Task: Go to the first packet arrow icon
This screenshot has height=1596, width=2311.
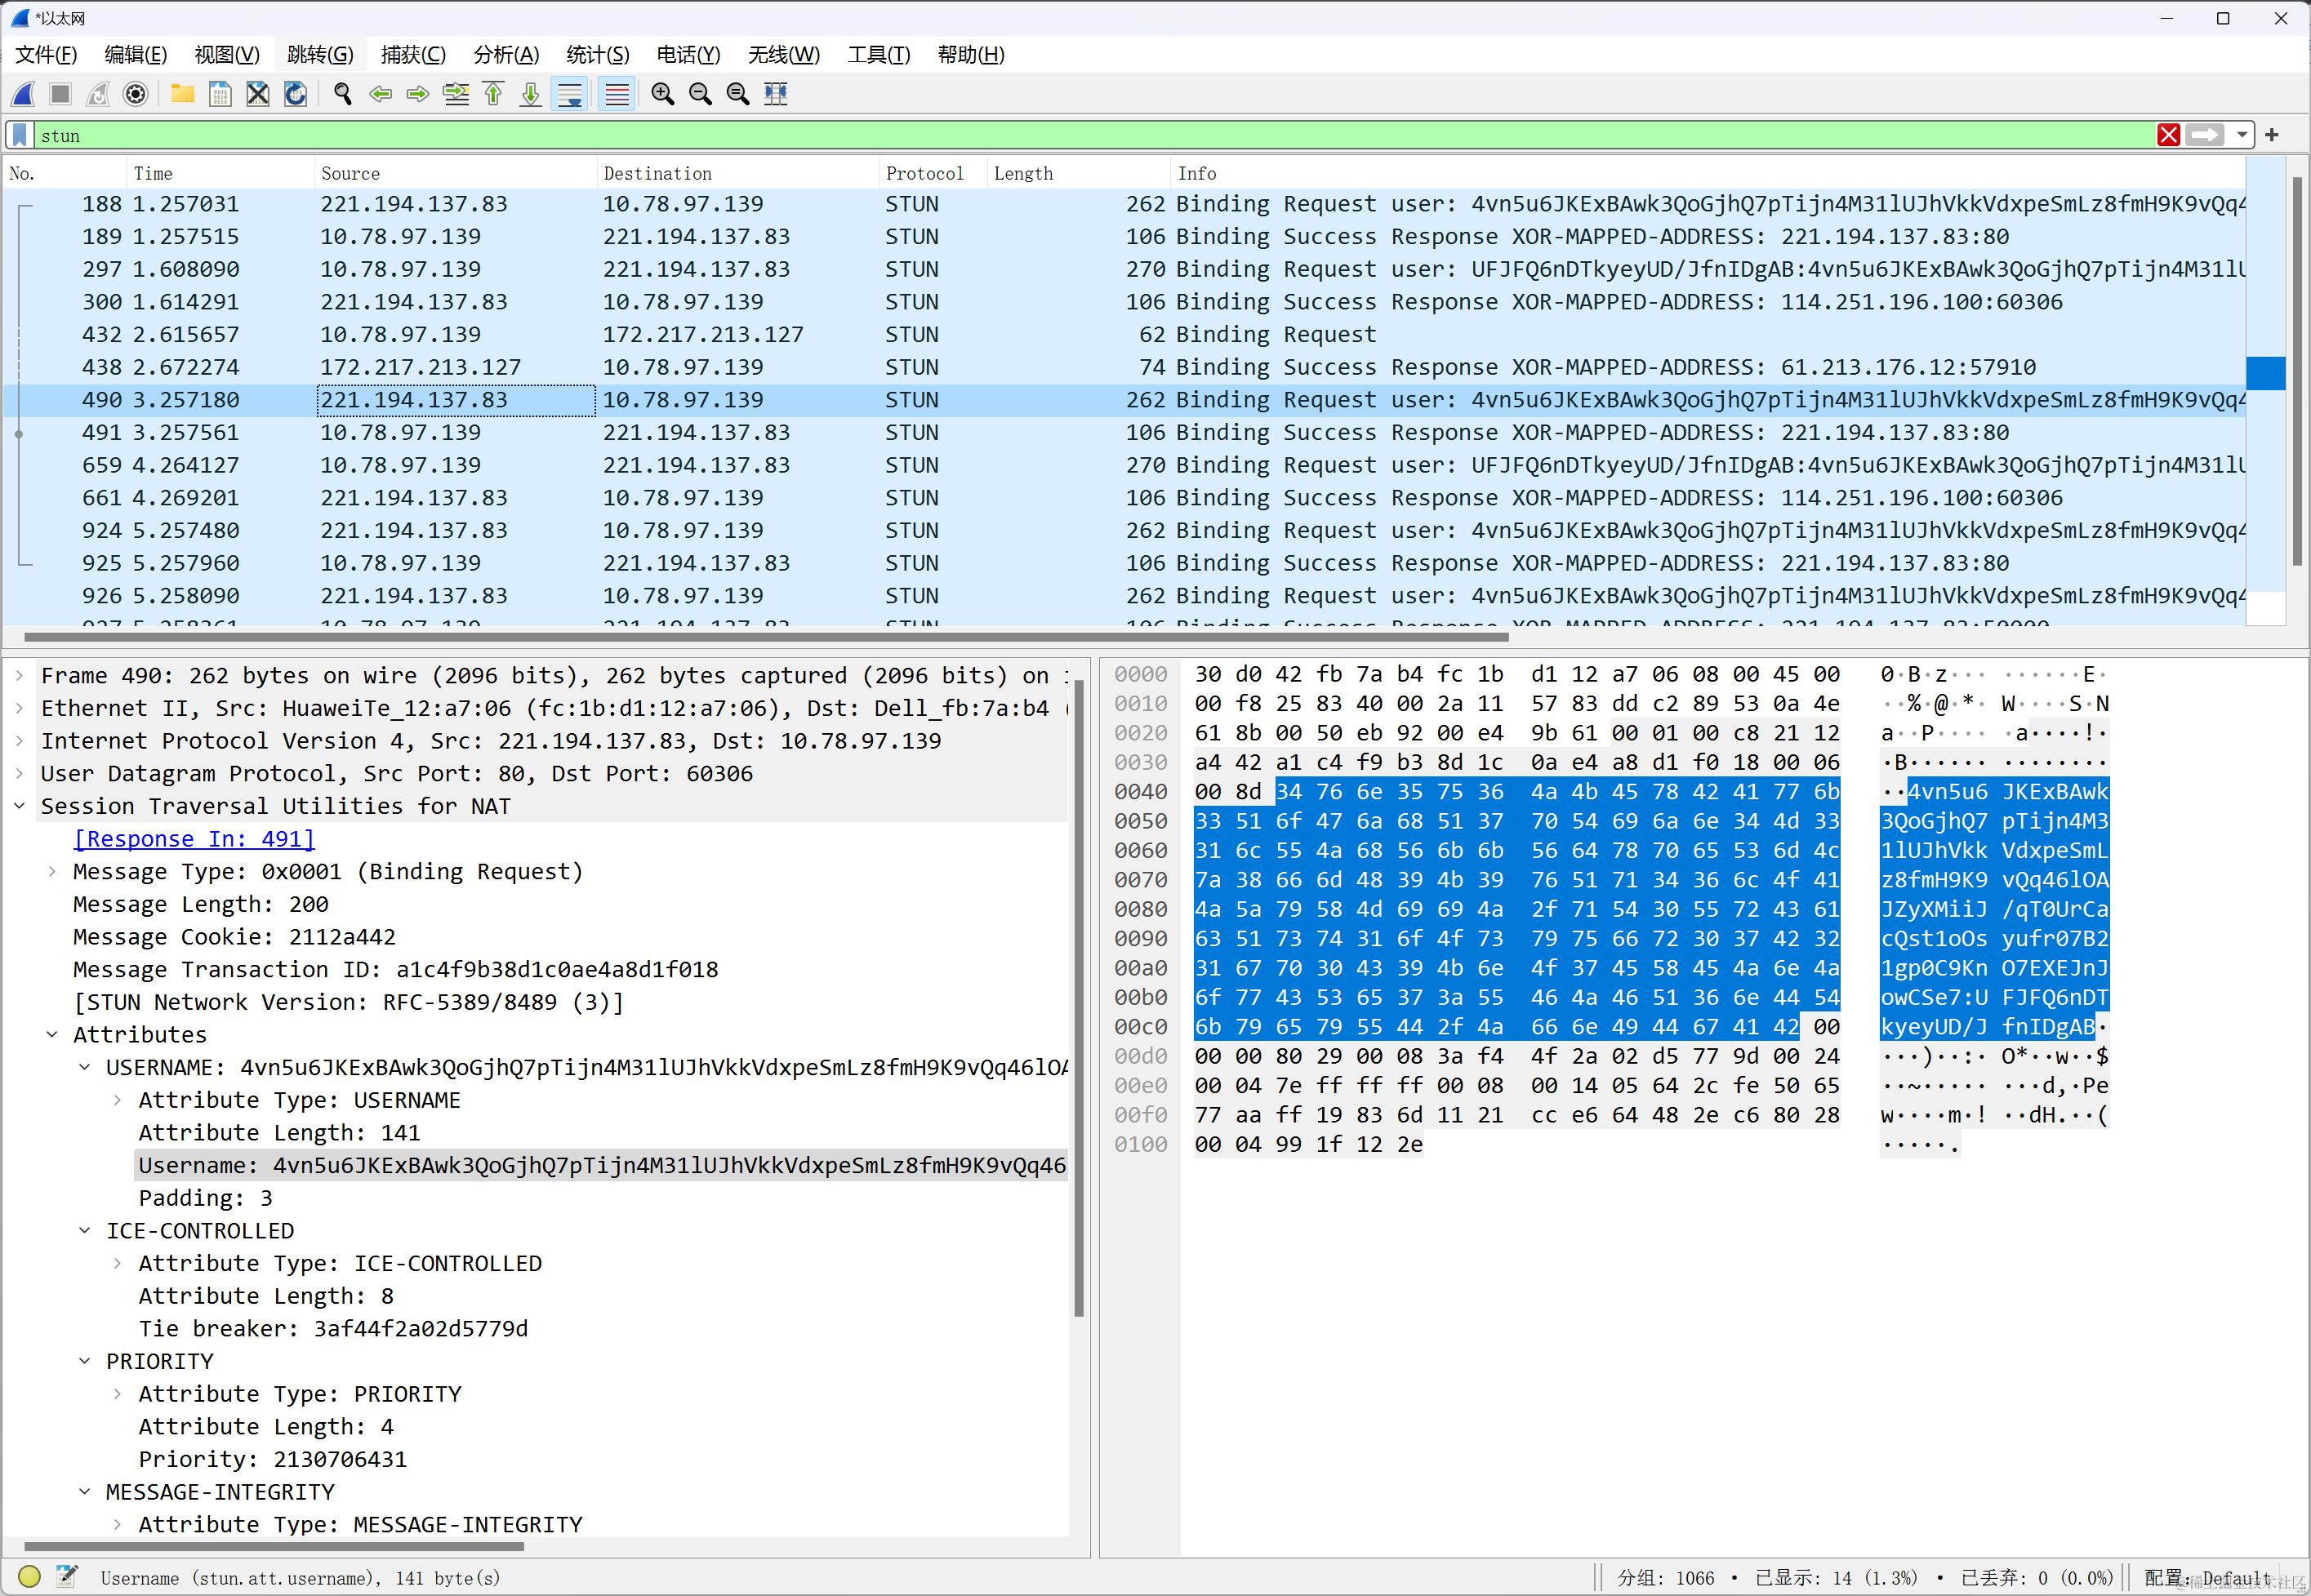Action: 493,94
